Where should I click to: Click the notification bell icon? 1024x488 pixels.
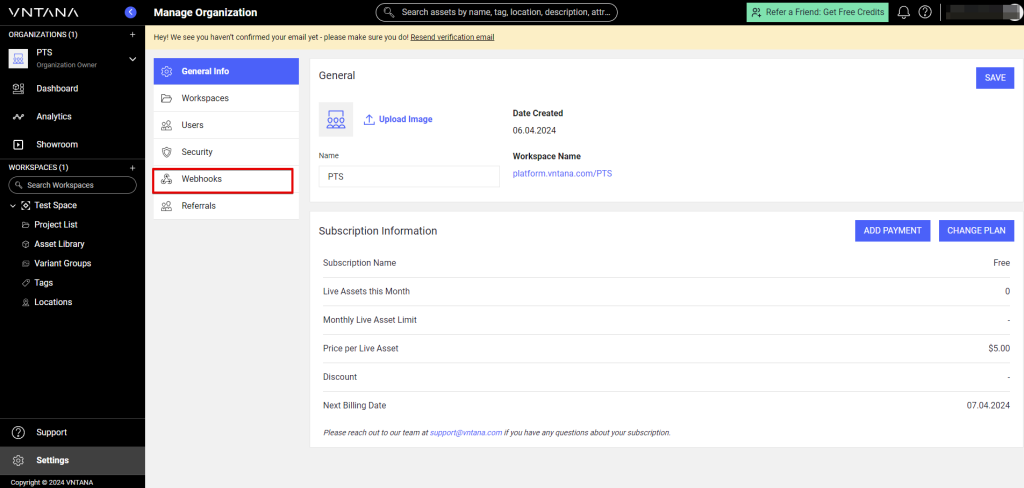click(904, 12)
